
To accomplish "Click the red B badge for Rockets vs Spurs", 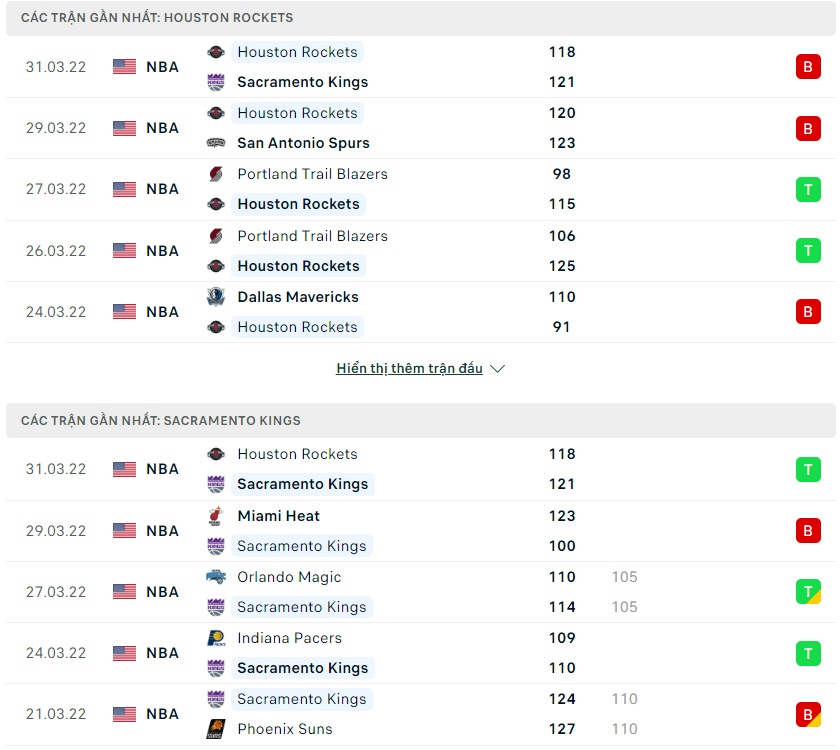I will pyautogui.click(x=808, y=128).
